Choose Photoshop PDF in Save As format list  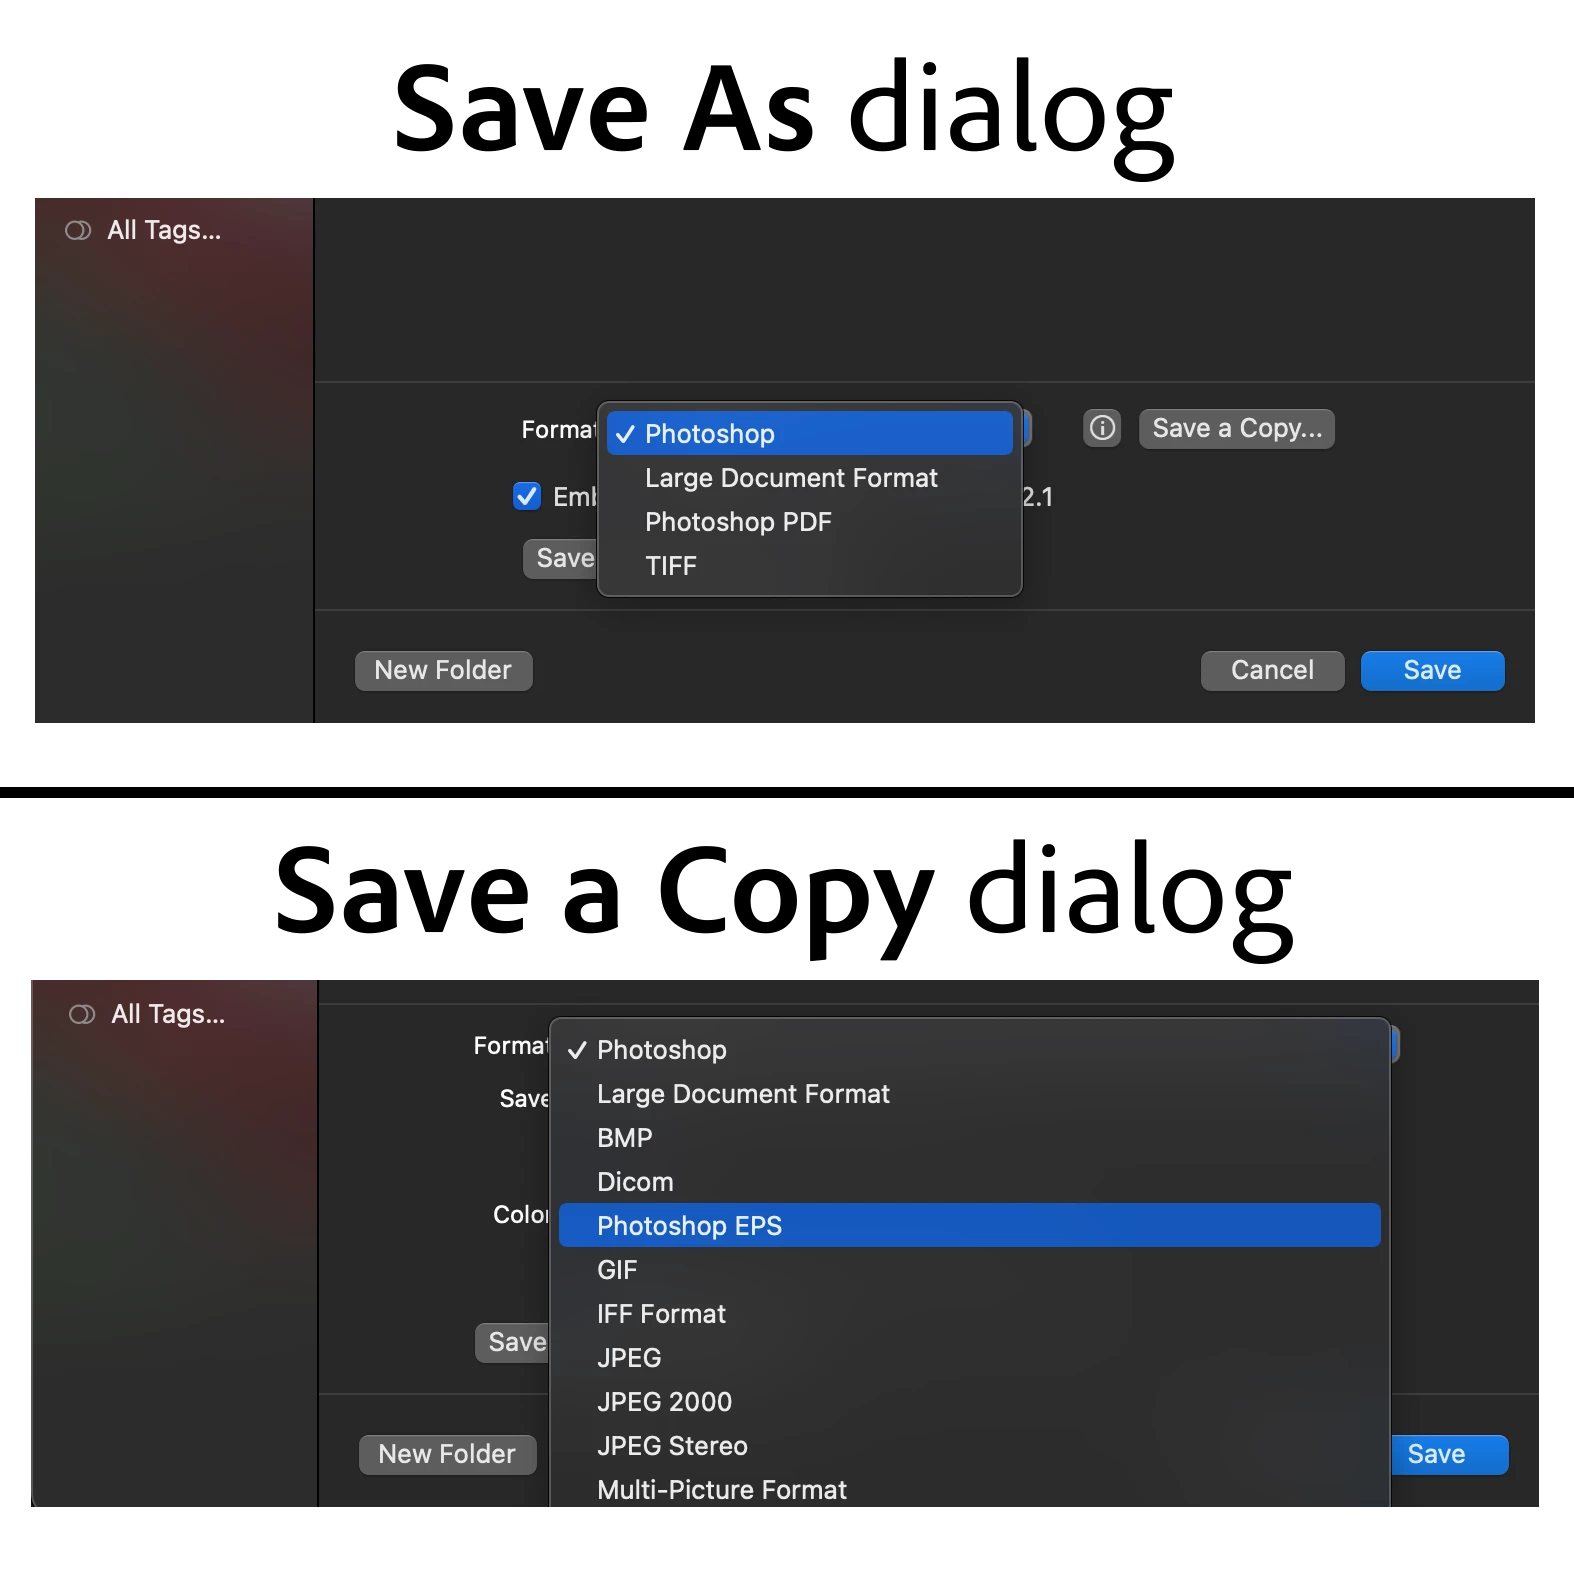(x=810, y=522)
